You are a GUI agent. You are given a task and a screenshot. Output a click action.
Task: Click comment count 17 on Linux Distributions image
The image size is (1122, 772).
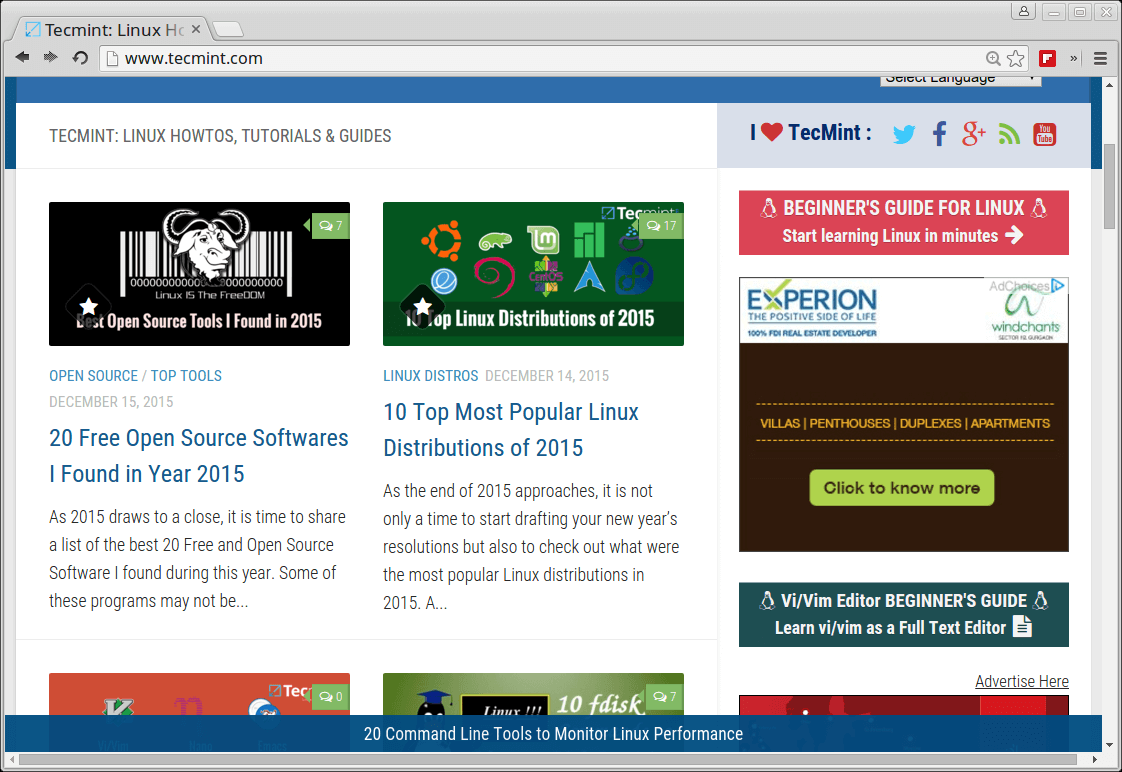coord(661,226)
